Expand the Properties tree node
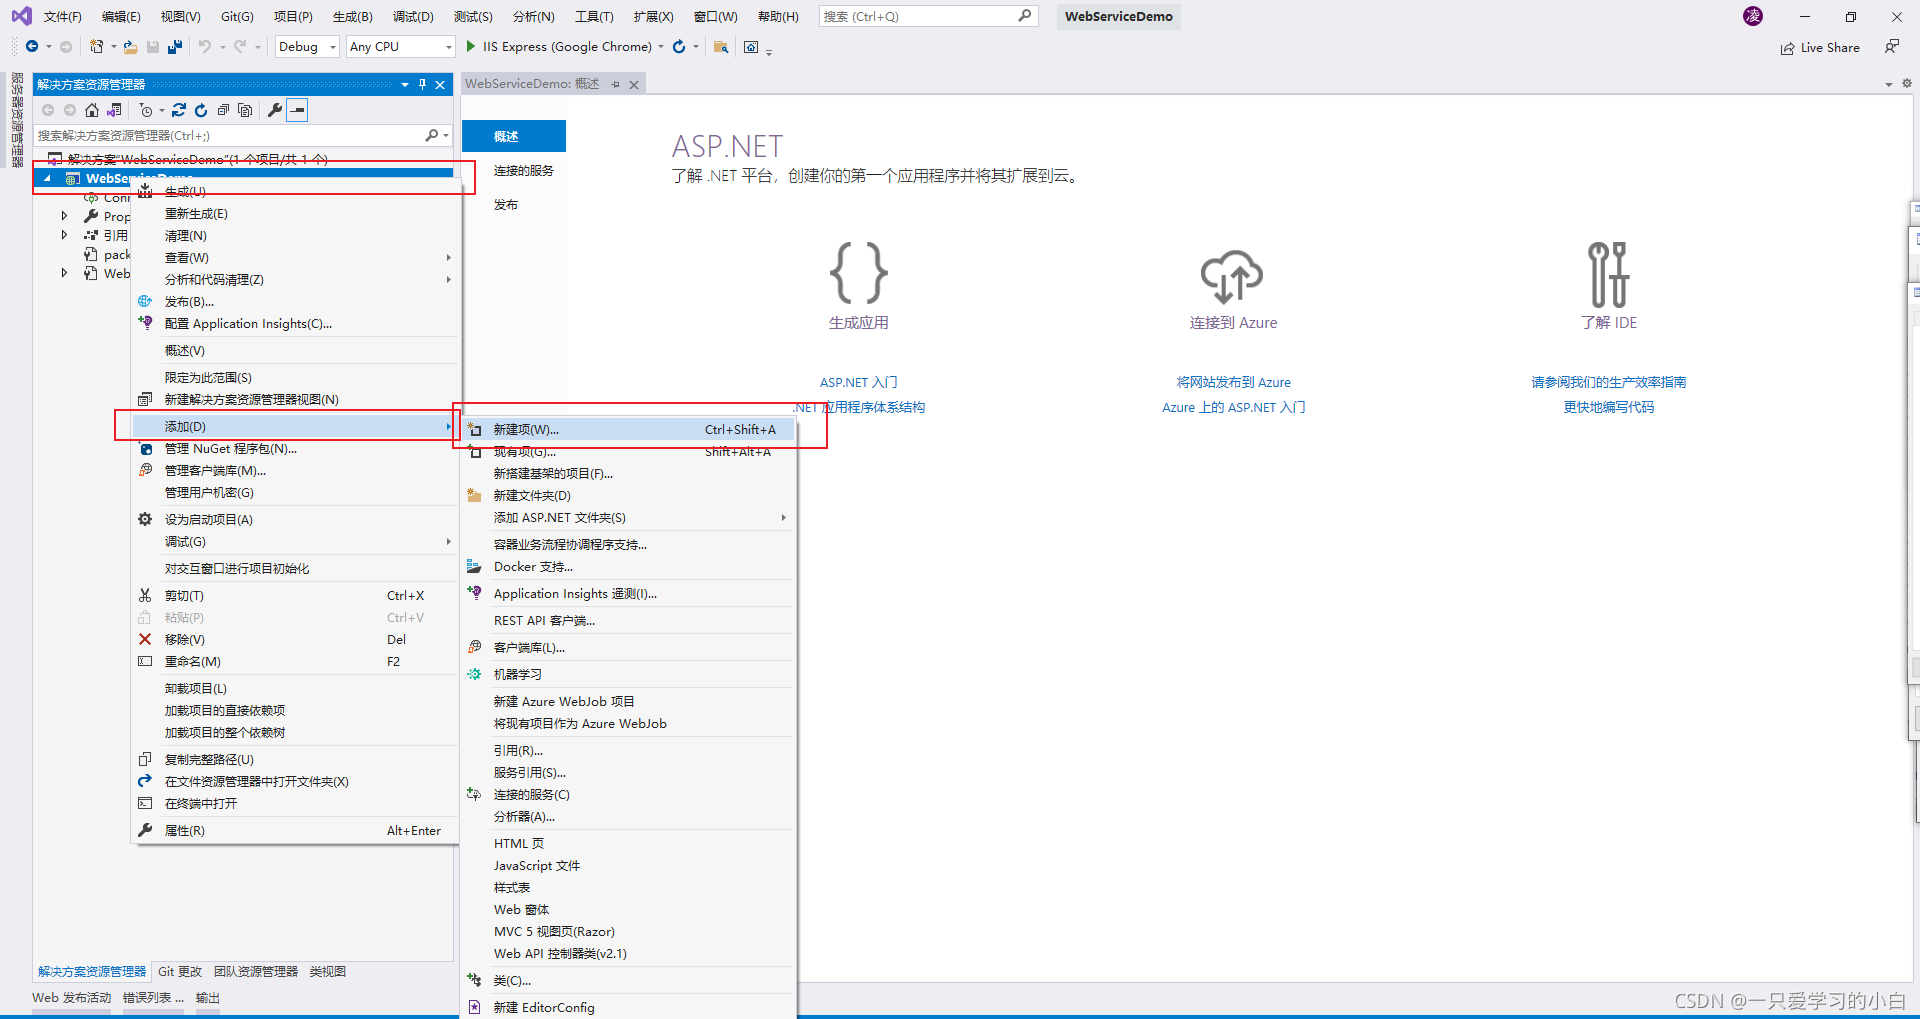Screen dimensions: 1920x1019 tap(64, 216)
